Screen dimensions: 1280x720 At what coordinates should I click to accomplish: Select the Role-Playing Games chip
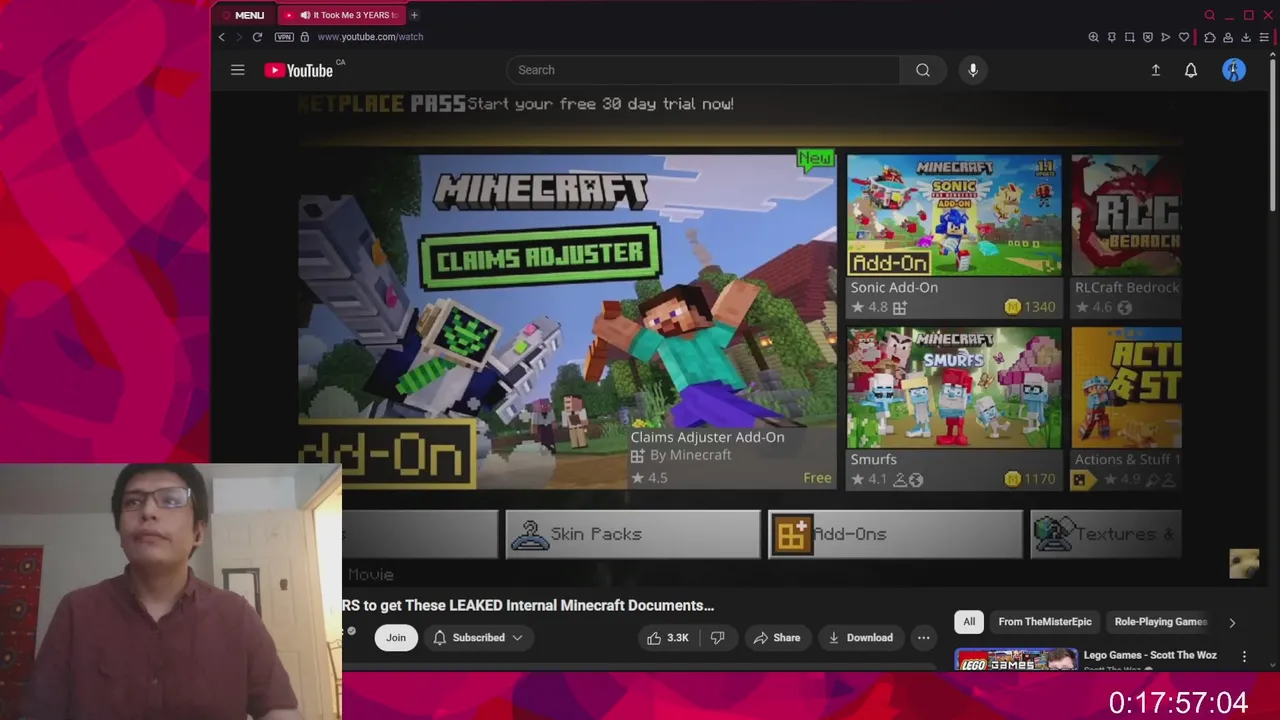(1161, 622)
